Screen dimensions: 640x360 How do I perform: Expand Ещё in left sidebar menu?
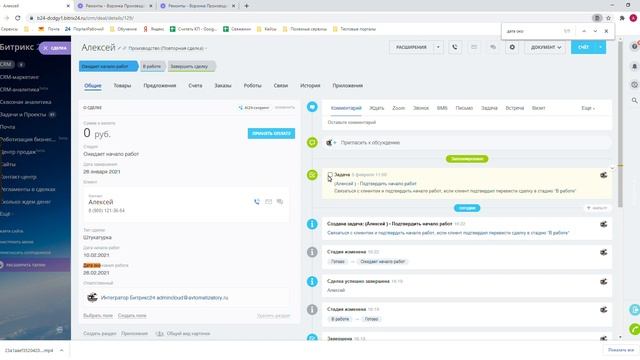pyautogui.click(x=6, y=214)
